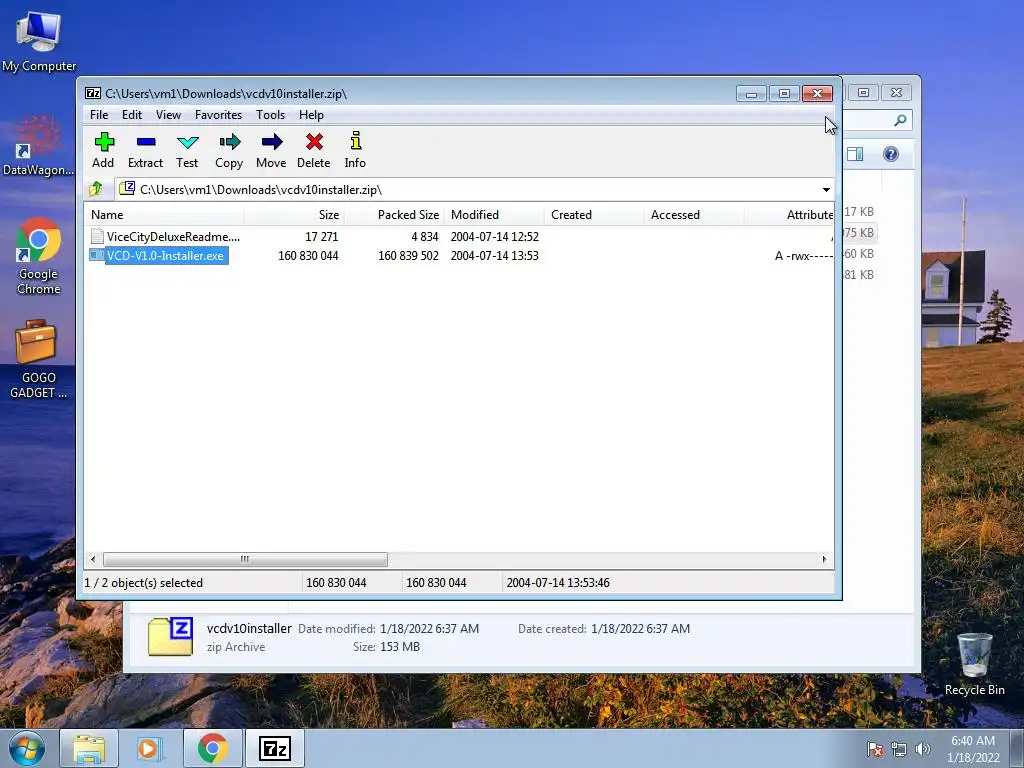Open the Favorites menu
Image resolution: width=1024 pixels, height=768 pixels.
point(218,115)
